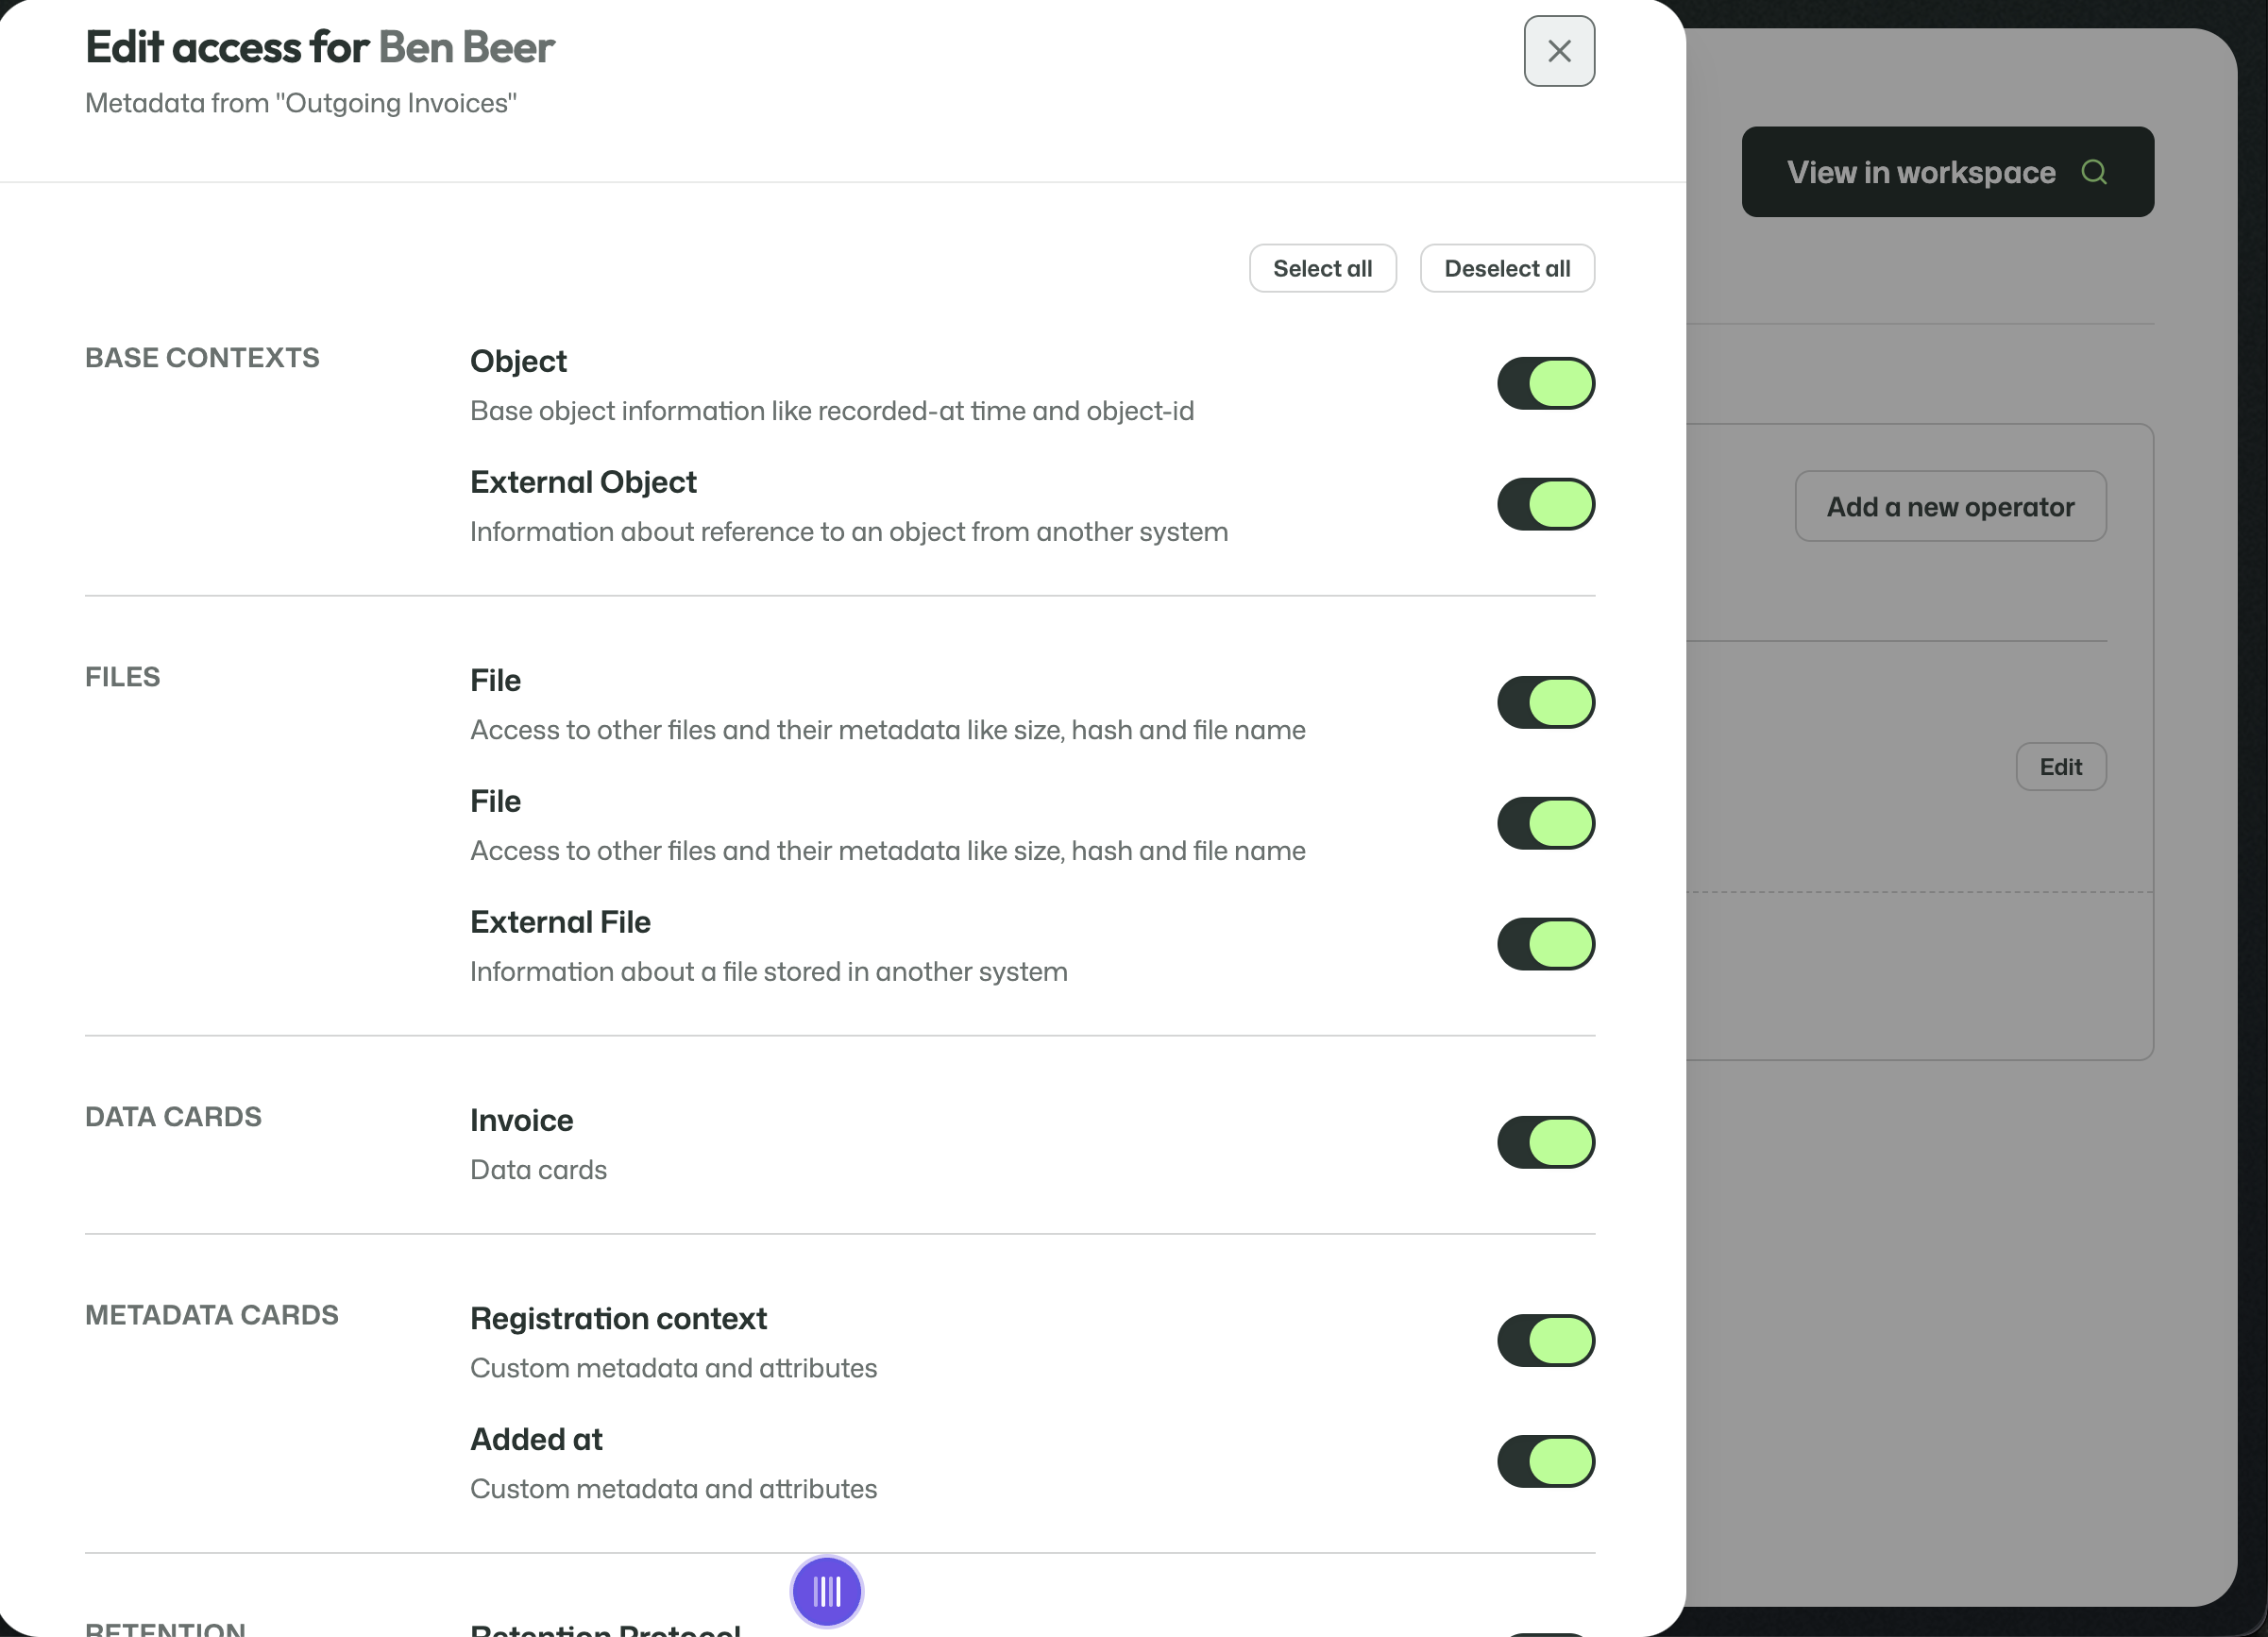The width and height of the screenshot is (2268, 1637).
Task: Click the purple floating widget icon
Action: (827, 1591)
